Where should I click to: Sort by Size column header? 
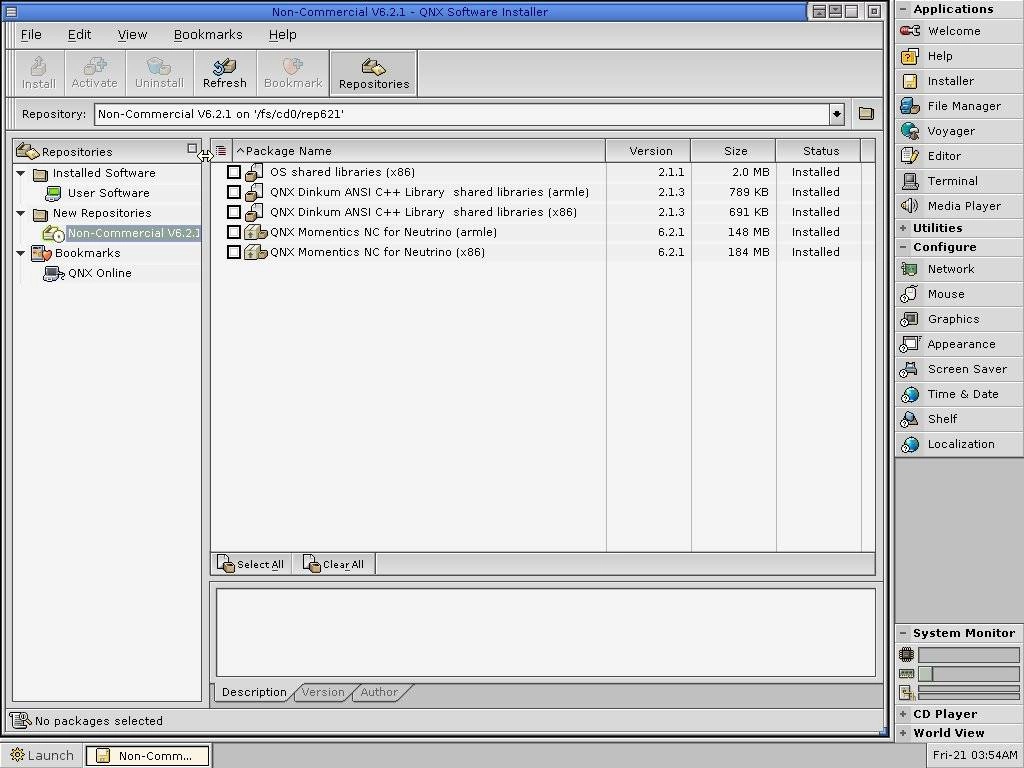733,151
